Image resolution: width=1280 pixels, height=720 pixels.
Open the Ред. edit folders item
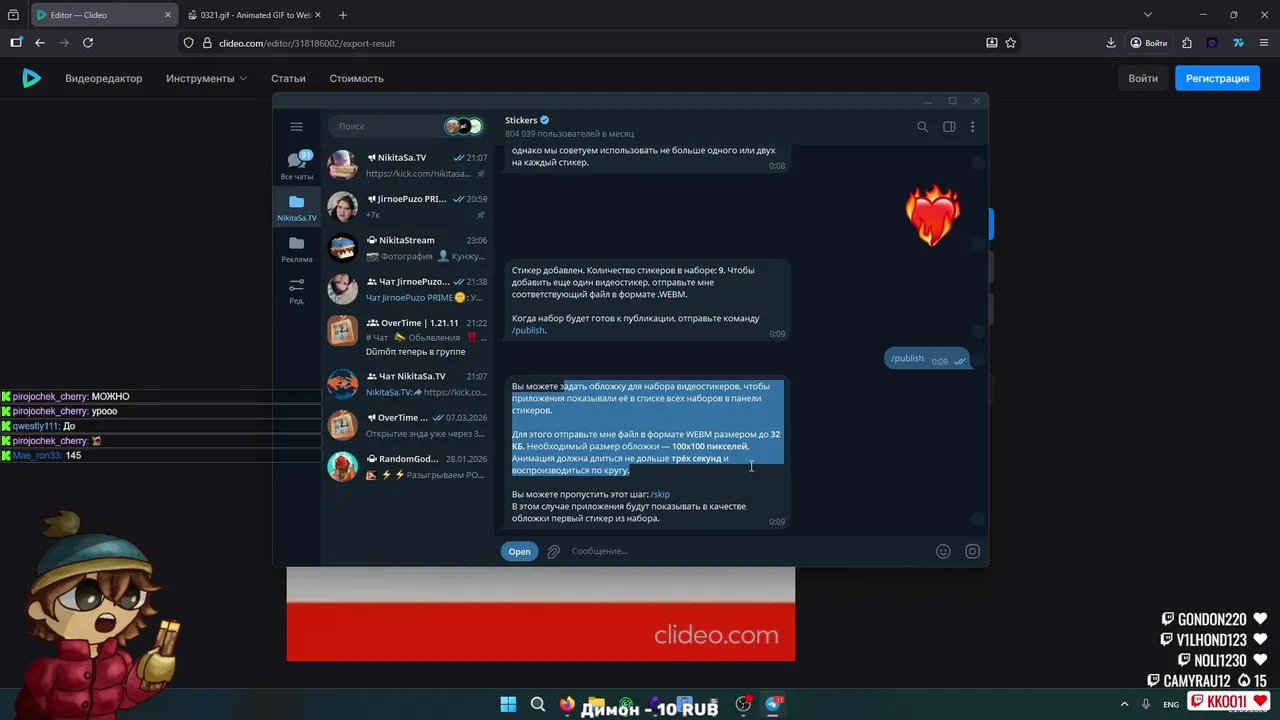(x=296, y=291)
